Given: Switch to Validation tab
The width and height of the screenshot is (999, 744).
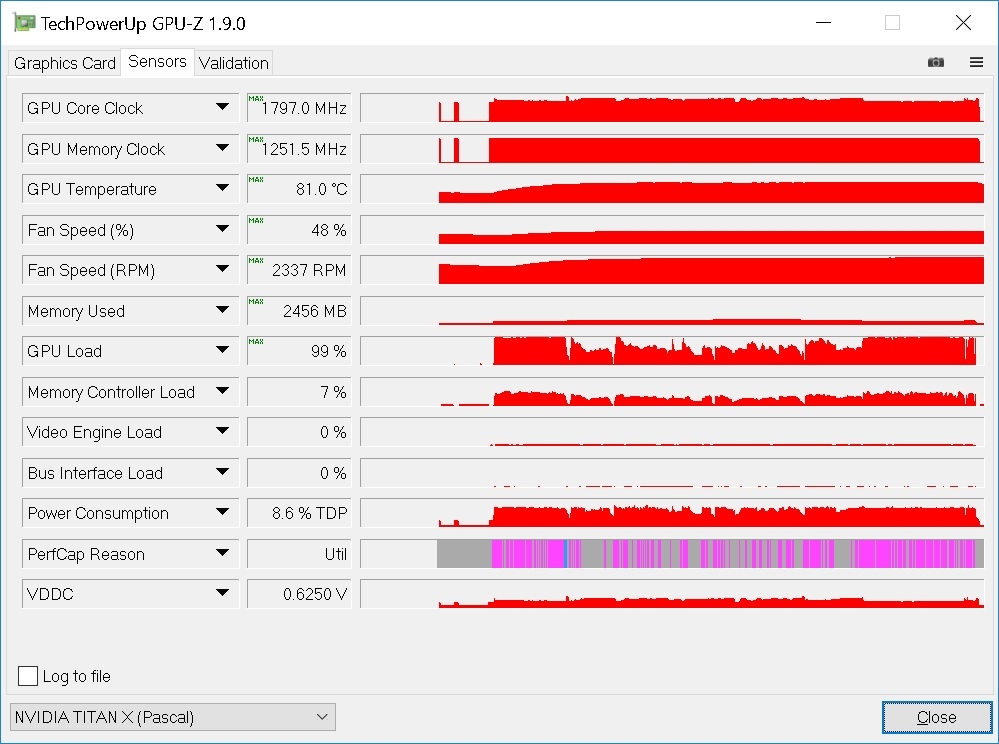Looking at the screenshot, I should click(x=234, y=63).
